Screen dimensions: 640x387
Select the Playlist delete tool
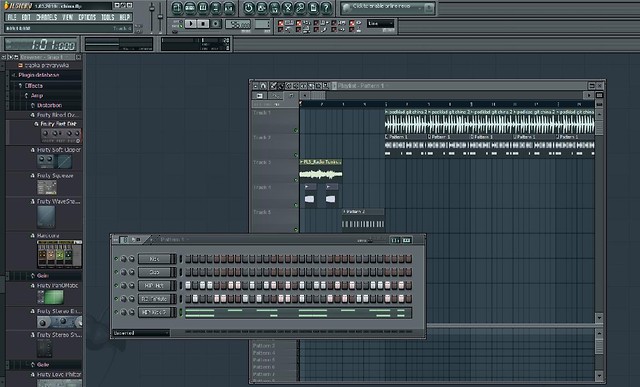289,86
